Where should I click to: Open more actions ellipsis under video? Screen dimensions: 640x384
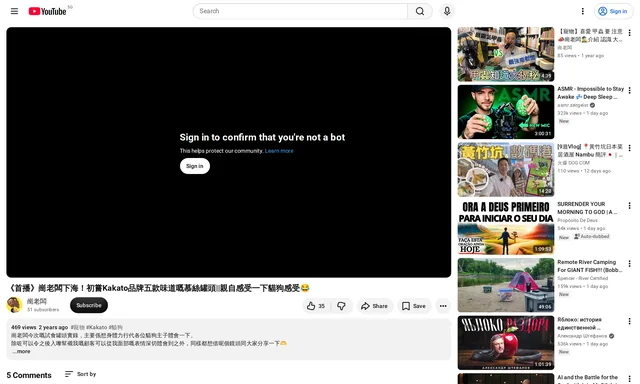click(x=443, y=306)
